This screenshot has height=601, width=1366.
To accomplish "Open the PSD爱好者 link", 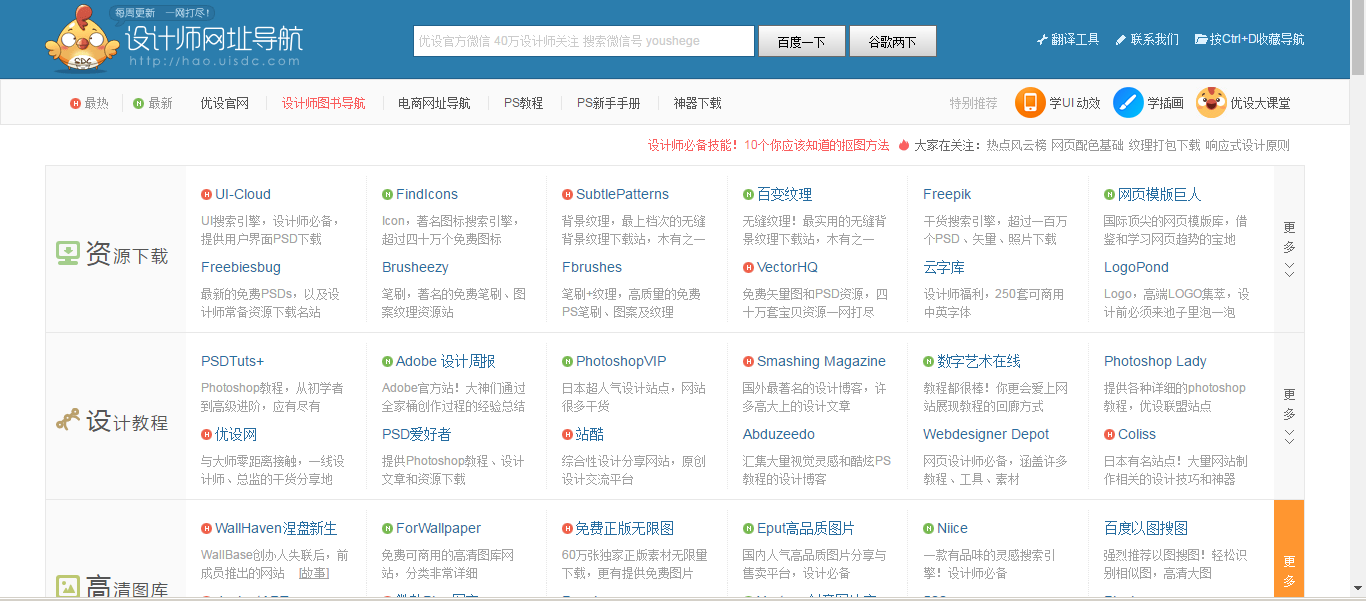I will (x=416, y=434).
